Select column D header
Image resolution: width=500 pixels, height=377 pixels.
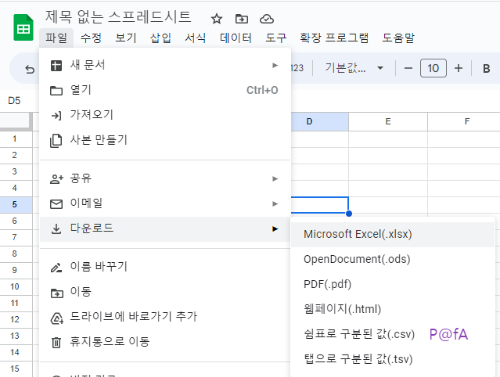319,122
